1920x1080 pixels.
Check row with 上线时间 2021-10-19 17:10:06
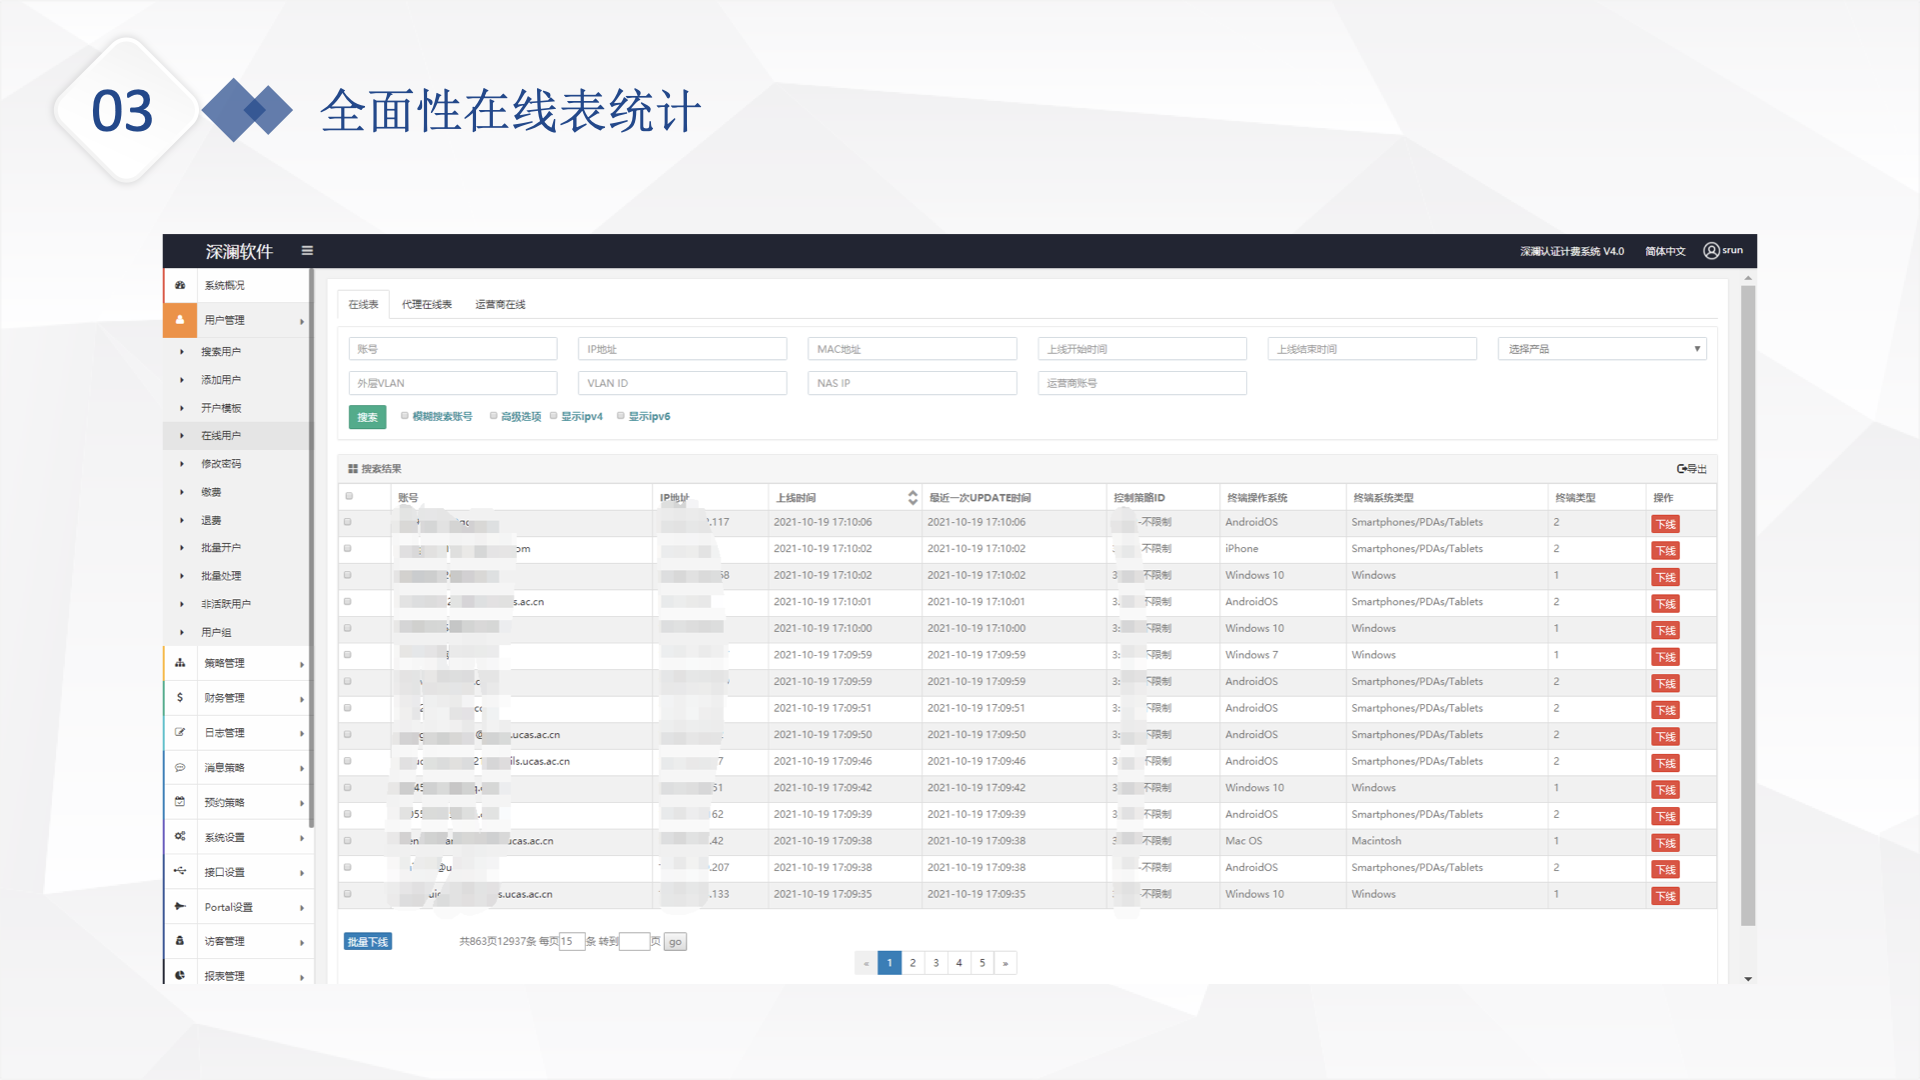[348, 522]
